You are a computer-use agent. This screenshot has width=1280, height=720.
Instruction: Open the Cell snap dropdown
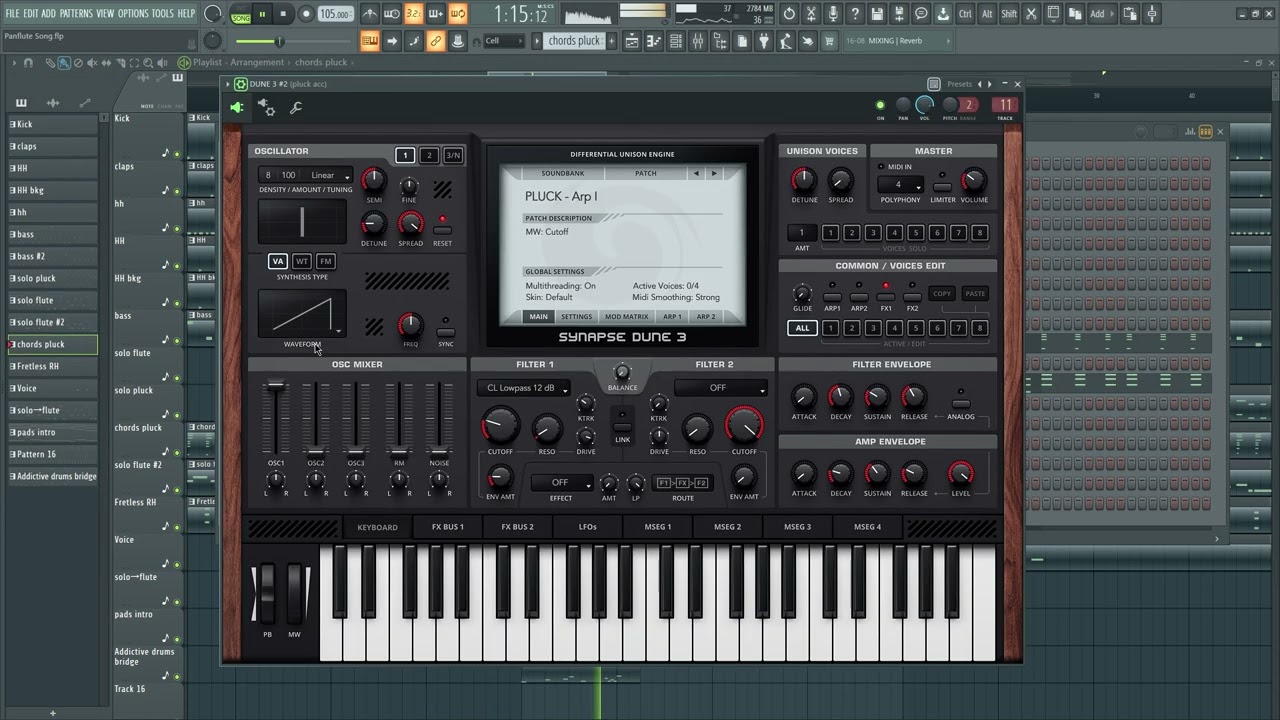pos(505,41)
